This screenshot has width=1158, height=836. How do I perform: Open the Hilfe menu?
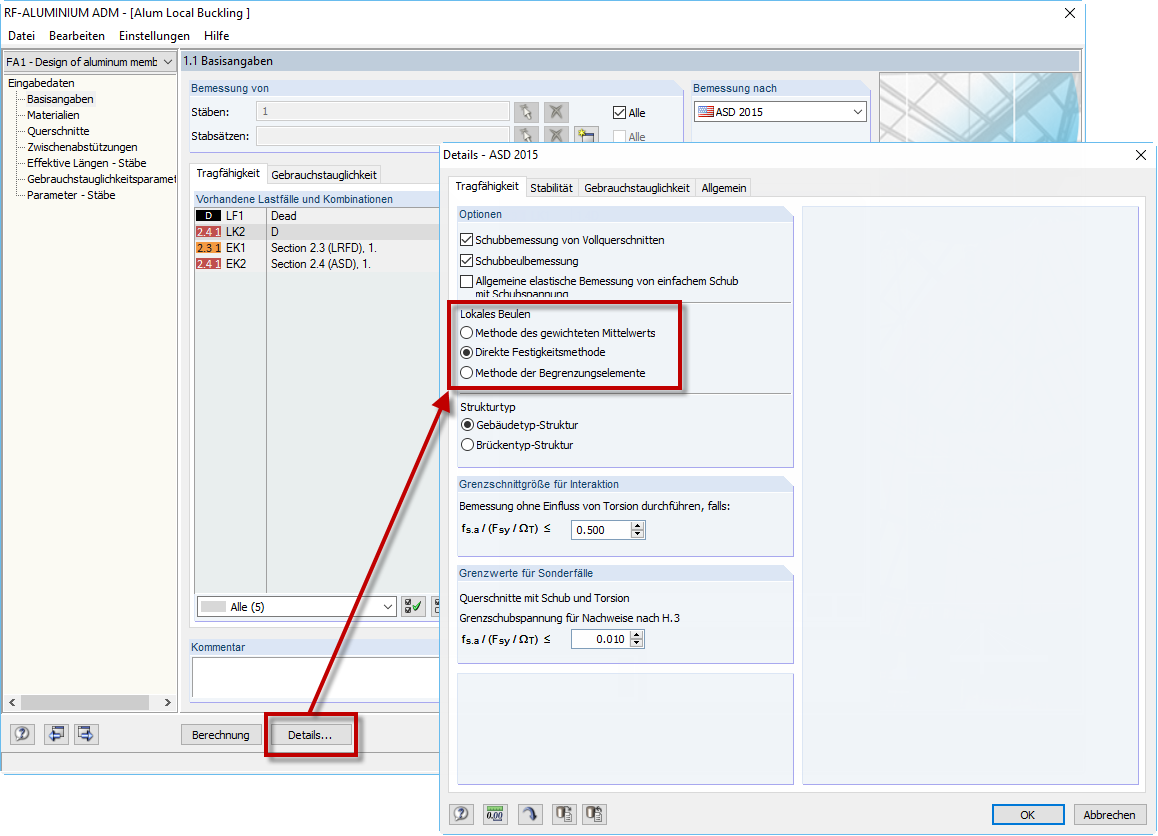pyautogui.click(x=216, y=35)
